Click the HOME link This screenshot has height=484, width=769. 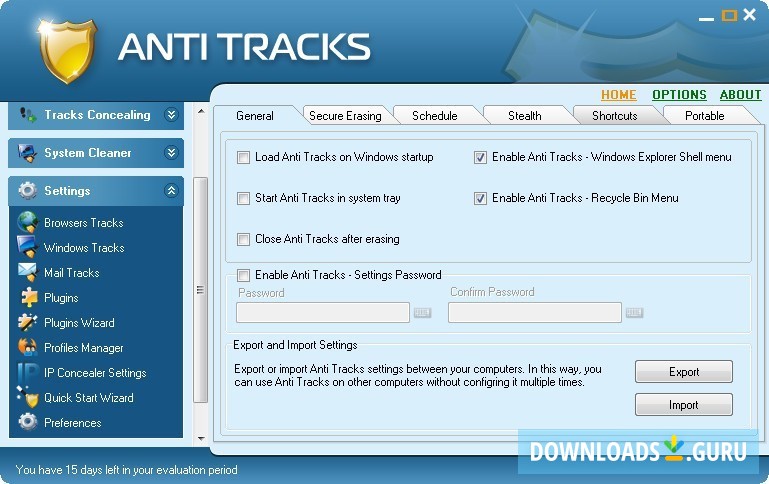(x=619, y=95)
